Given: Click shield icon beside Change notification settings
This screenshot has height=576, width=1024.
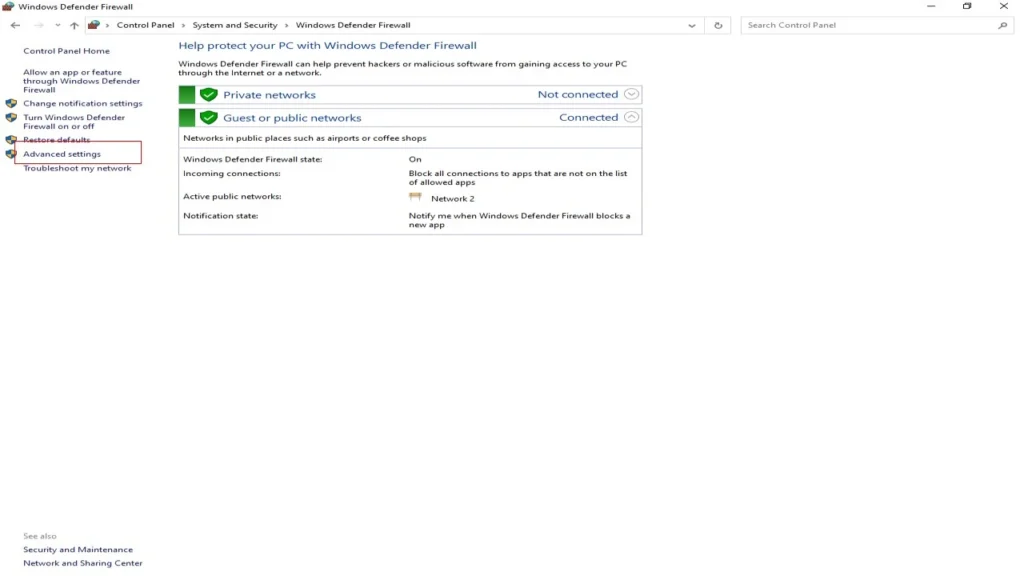Looking at the screenshot, I should [11, 103].
